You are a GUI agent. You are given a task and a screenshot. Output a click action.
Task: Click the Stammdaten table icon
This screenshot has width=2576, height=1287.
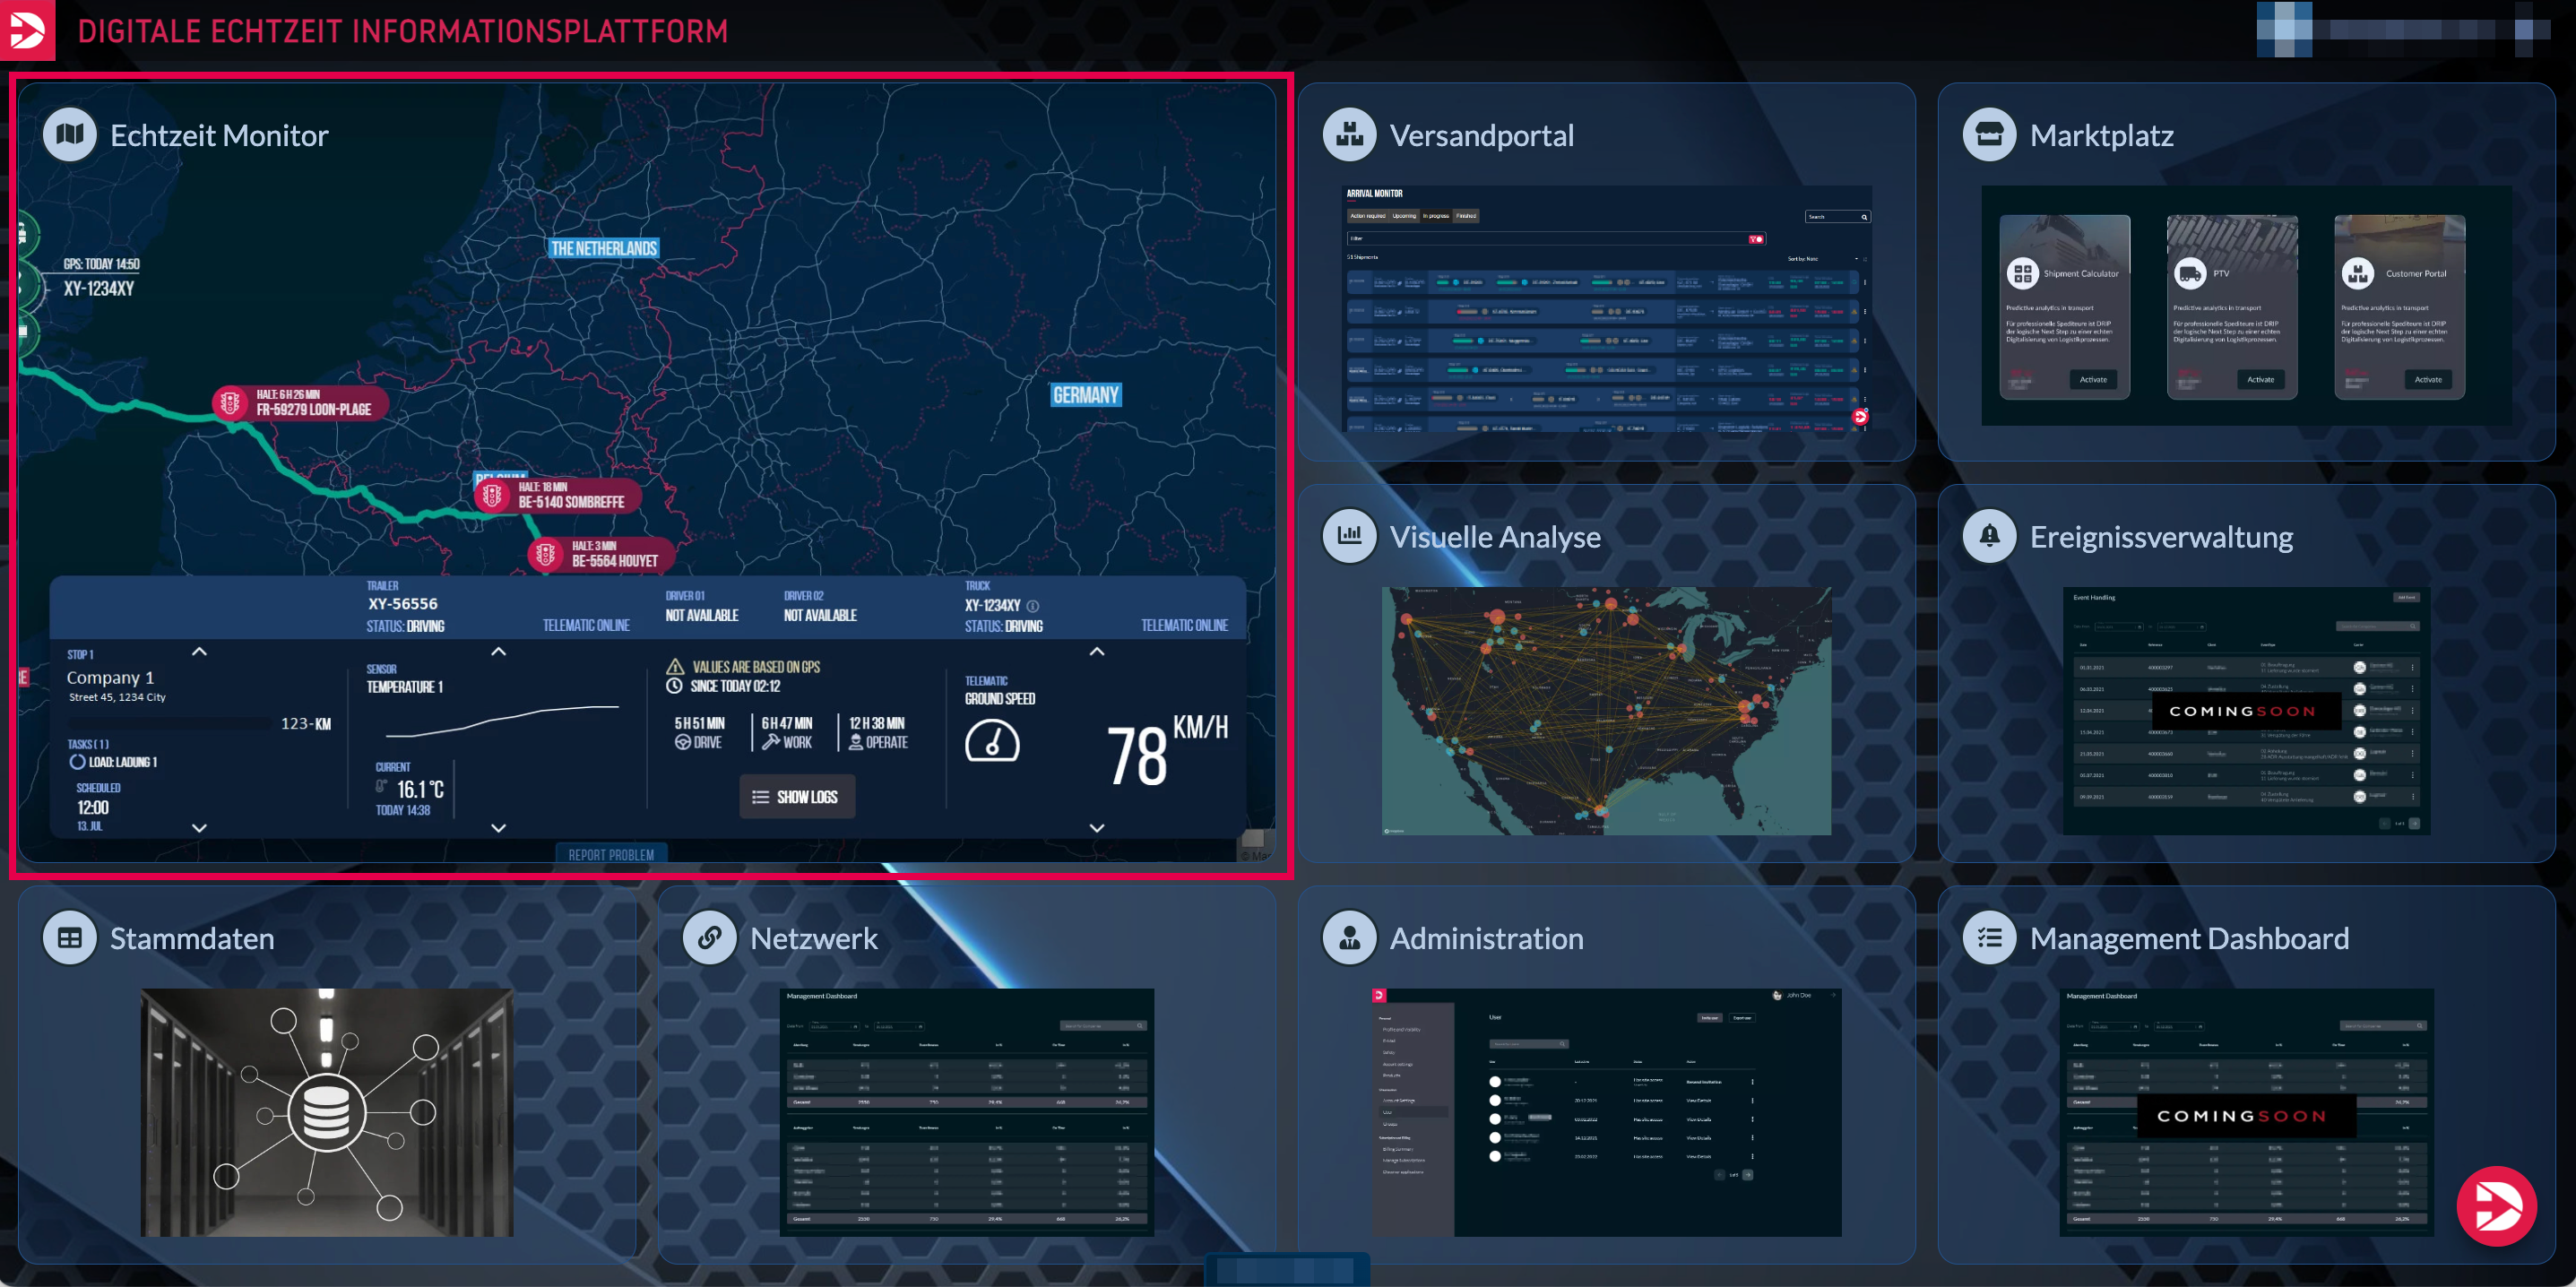tap(70, 937)
